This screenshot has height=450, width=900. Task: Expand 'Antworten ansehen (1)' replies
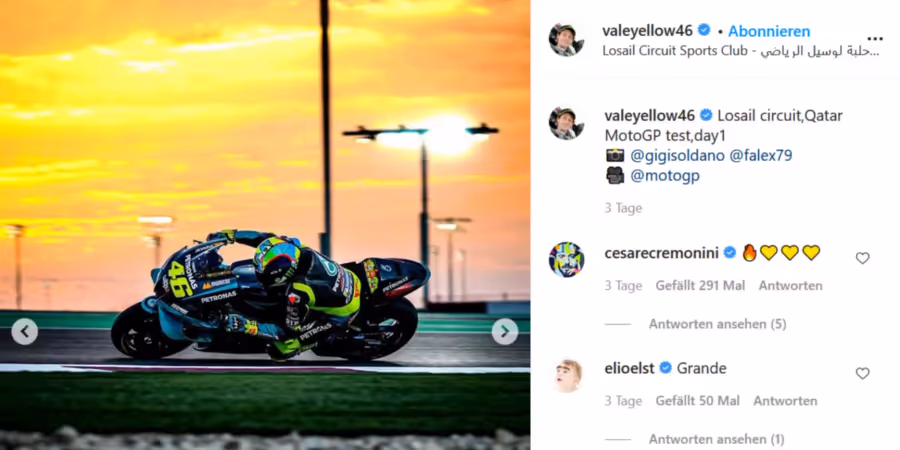point(716,440)
